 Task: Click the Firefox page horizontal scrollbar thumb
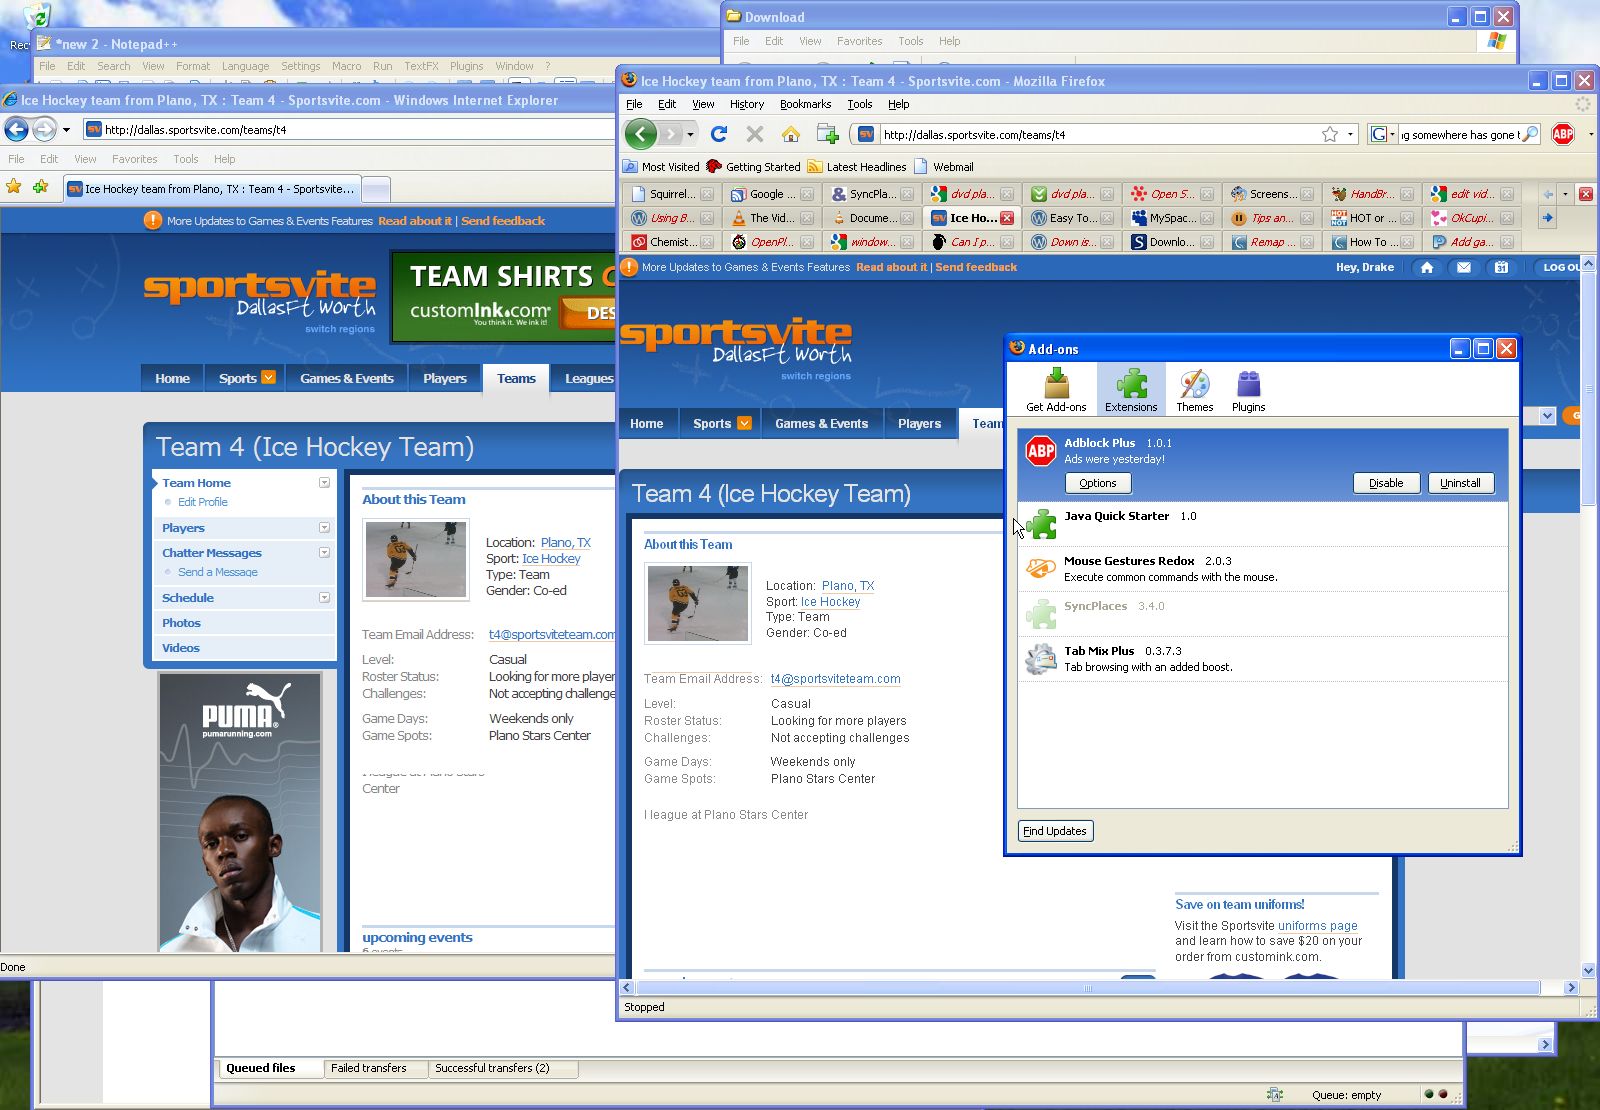point(1087,988)
